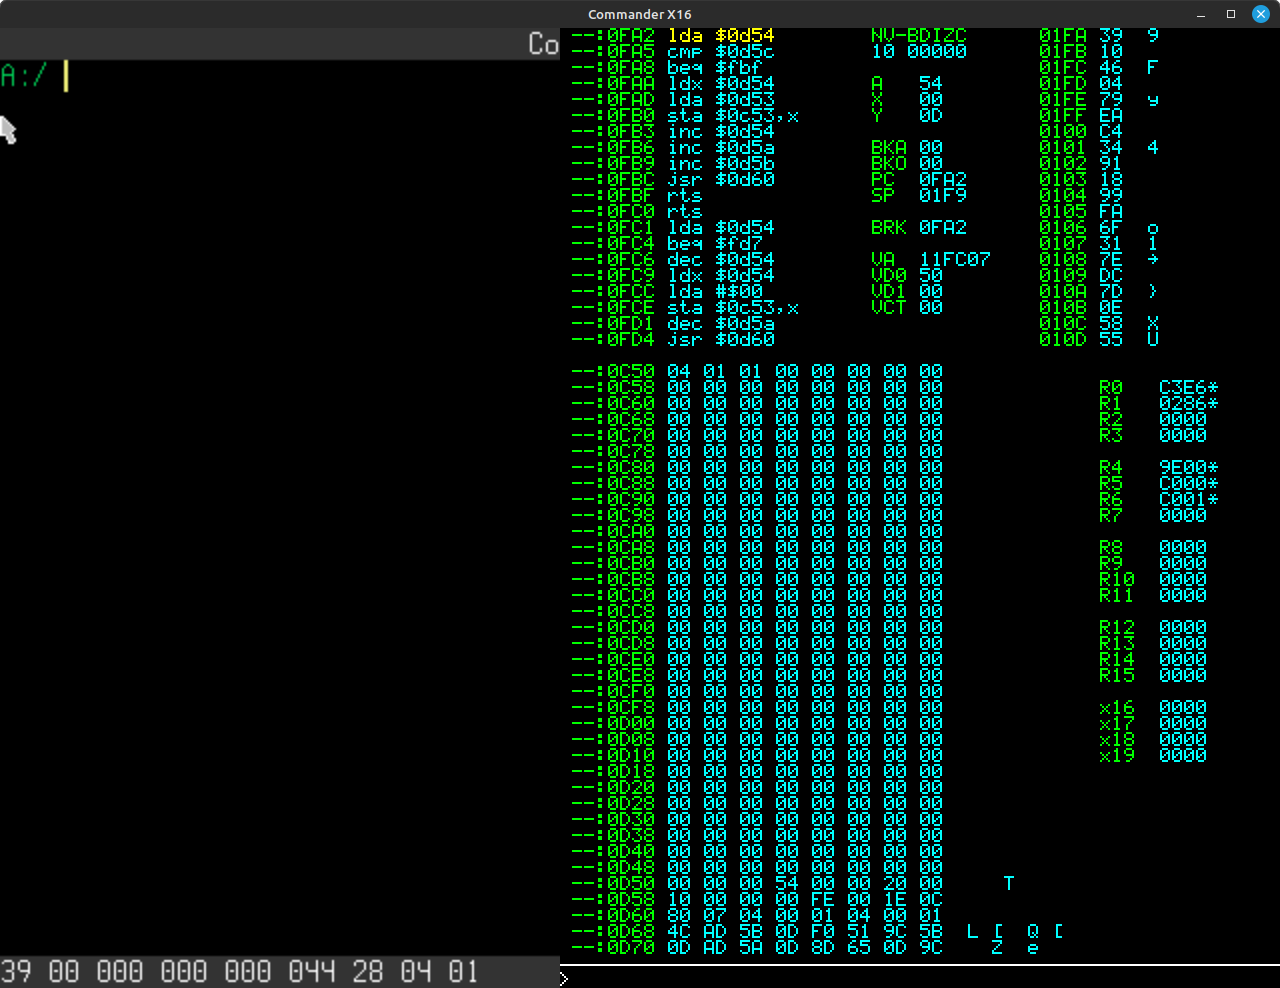The height and width of the screenshot is (988, 1280).
Task: Click memory row 0D00
Action: pyautogui.click(x=757, y=724)
